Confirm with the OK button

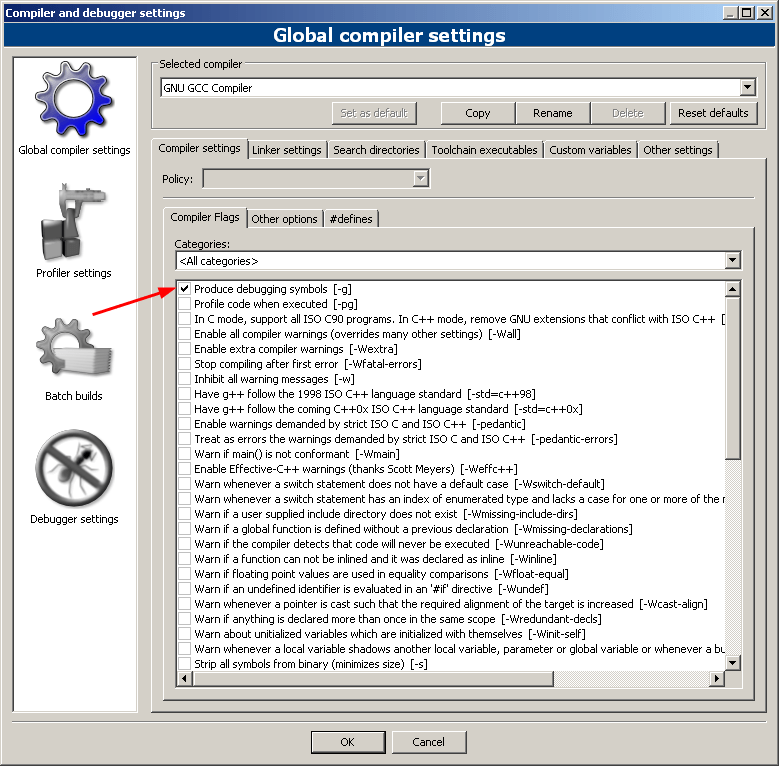348,742
